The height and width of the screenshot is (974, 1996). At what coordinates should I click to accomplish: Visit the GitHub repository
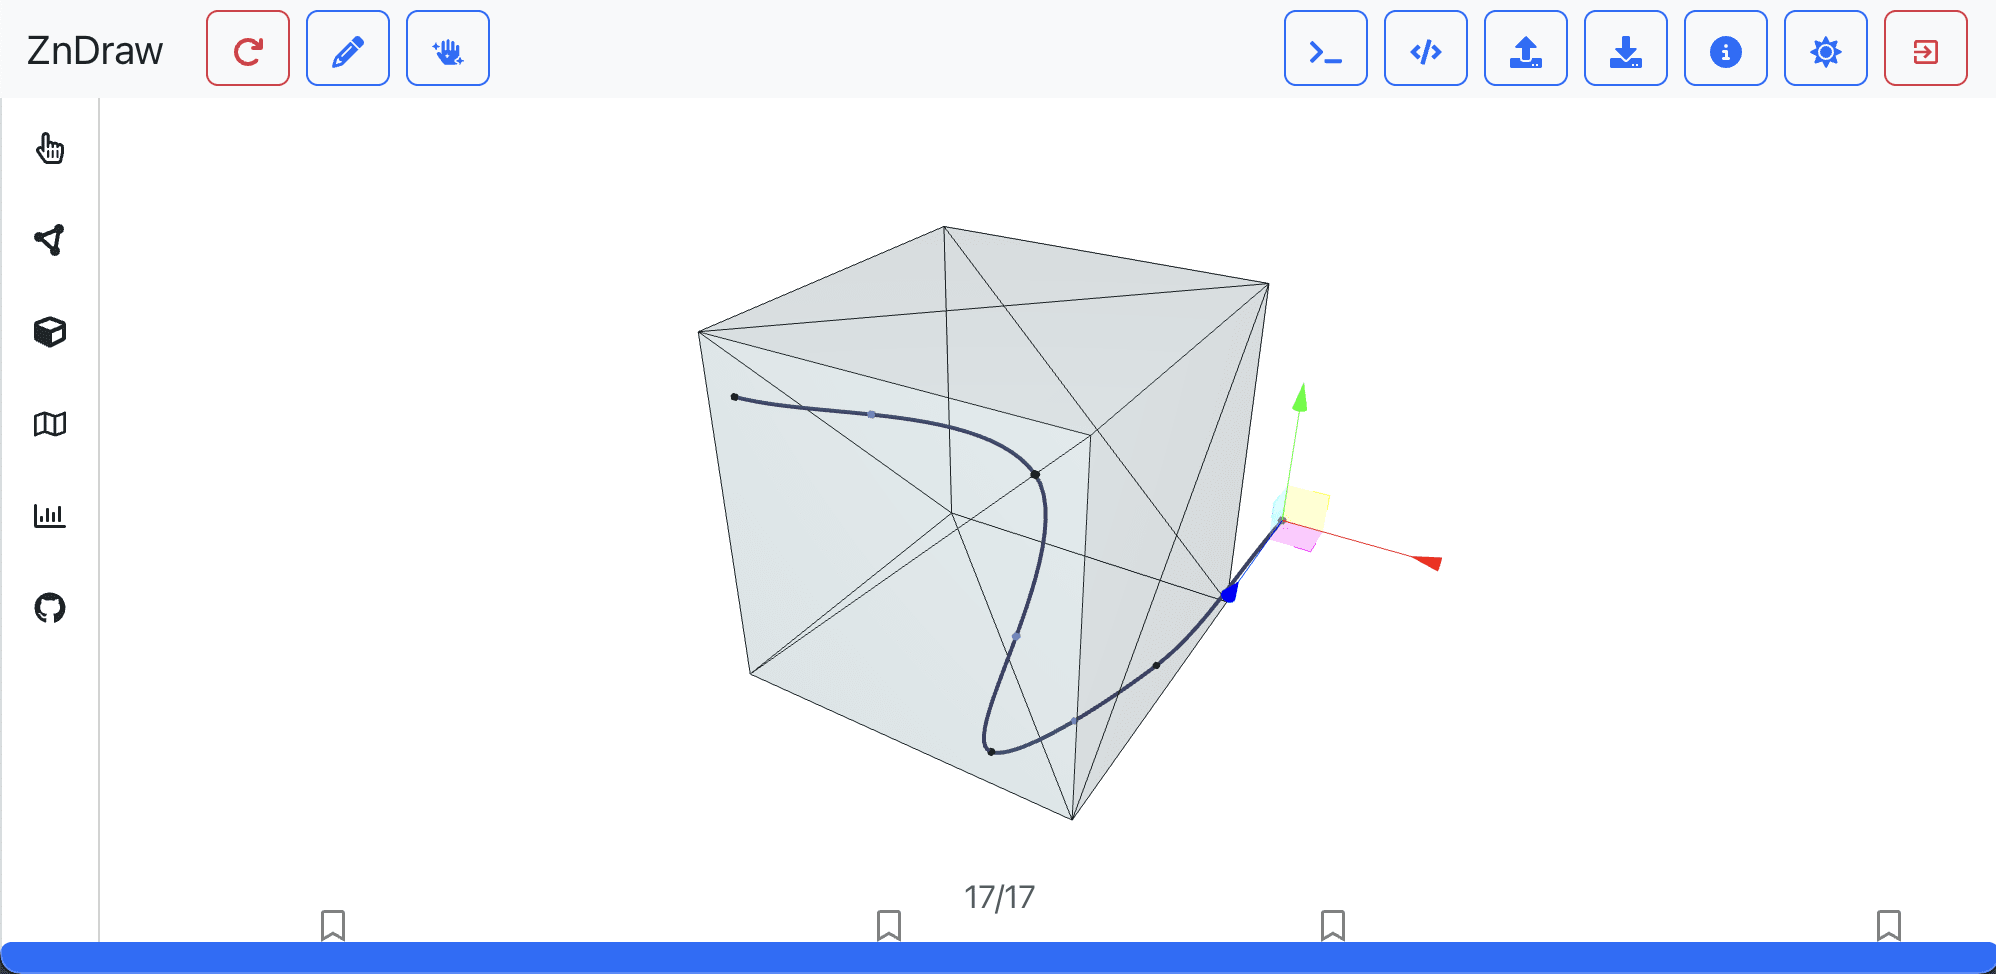point(50,608)
